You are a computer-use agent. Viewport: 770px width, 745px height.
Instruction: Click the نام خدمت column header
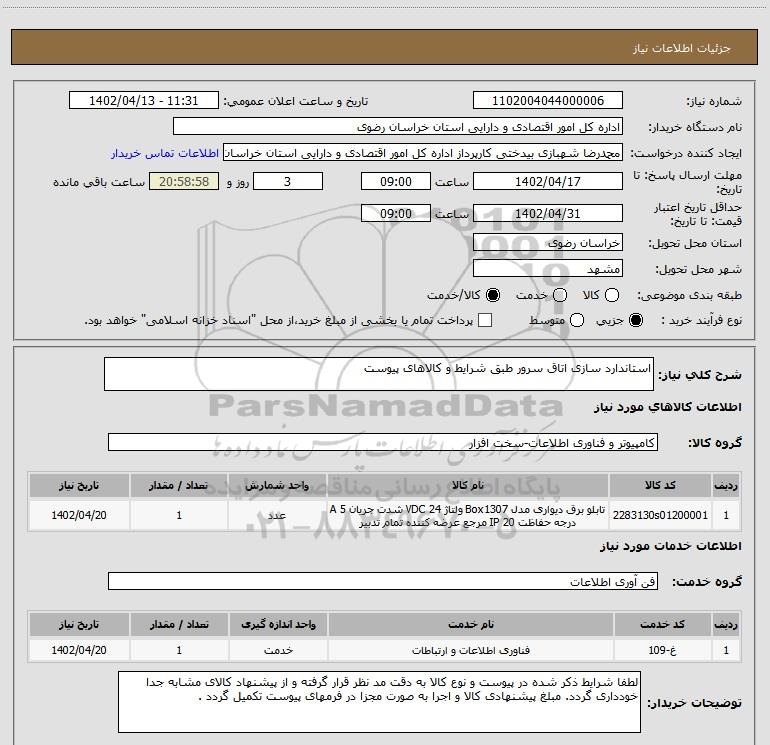coord(470,624)
